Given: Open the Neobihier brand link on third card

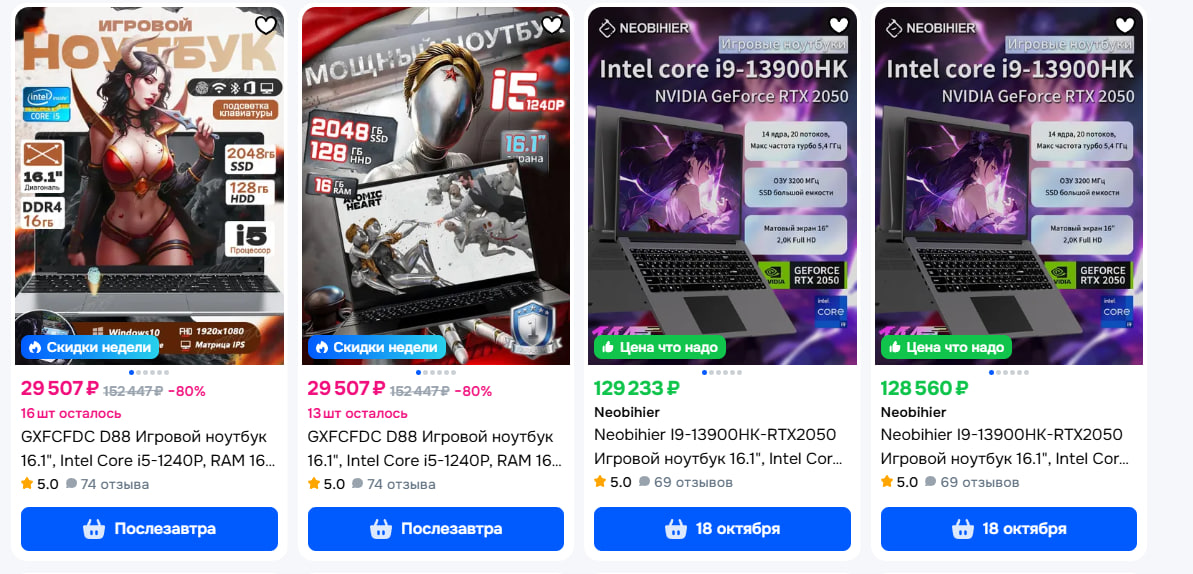Looking at the screenshot, I should tap(627, 412).
